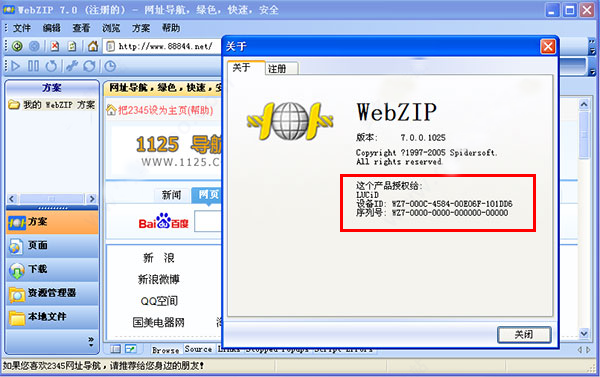Open 国美电器网 link
This screenshot has height=377, width=600.
pos(158,322)
